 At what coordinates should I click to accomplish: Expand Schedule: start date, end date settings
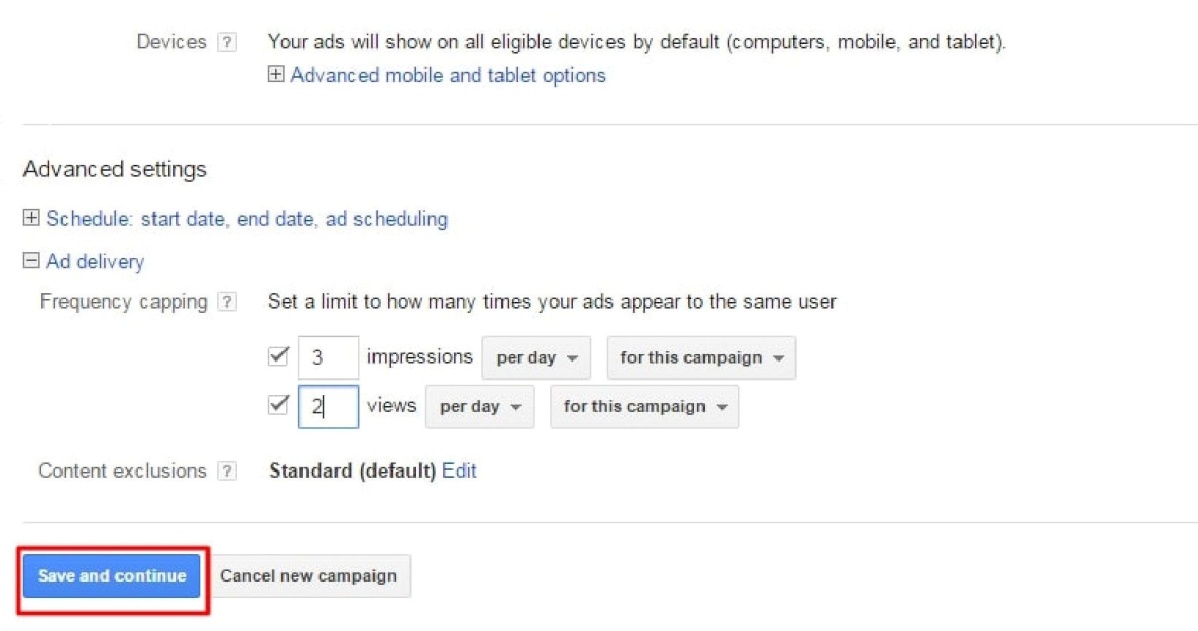pos(246,219)
